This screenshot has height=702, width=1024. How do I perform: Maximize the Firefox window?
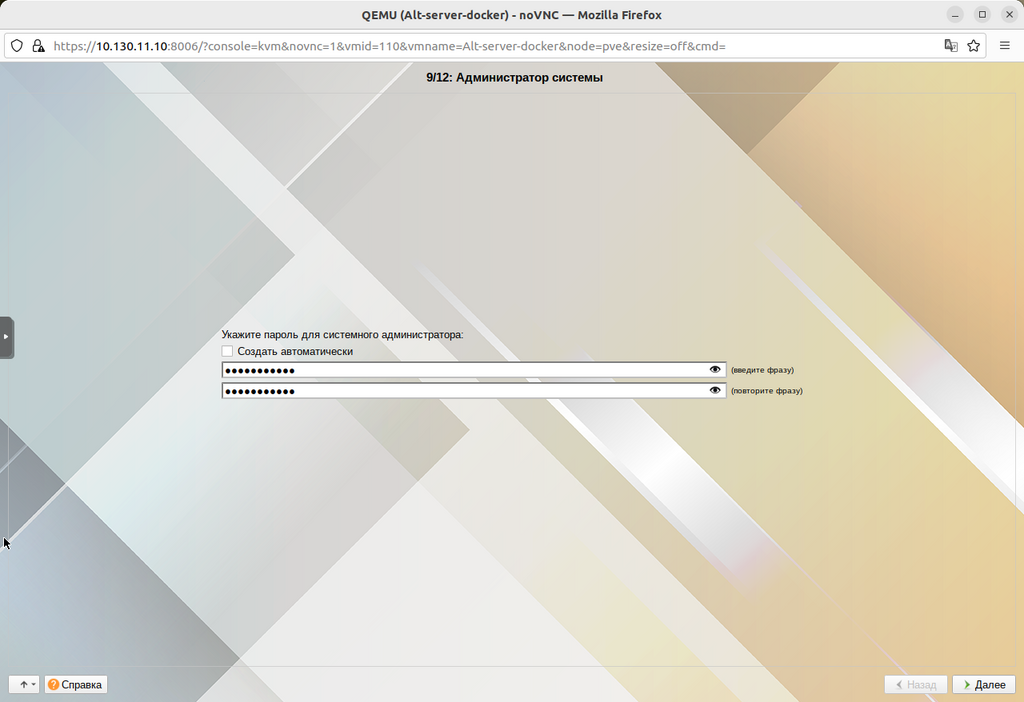(982, 15)
